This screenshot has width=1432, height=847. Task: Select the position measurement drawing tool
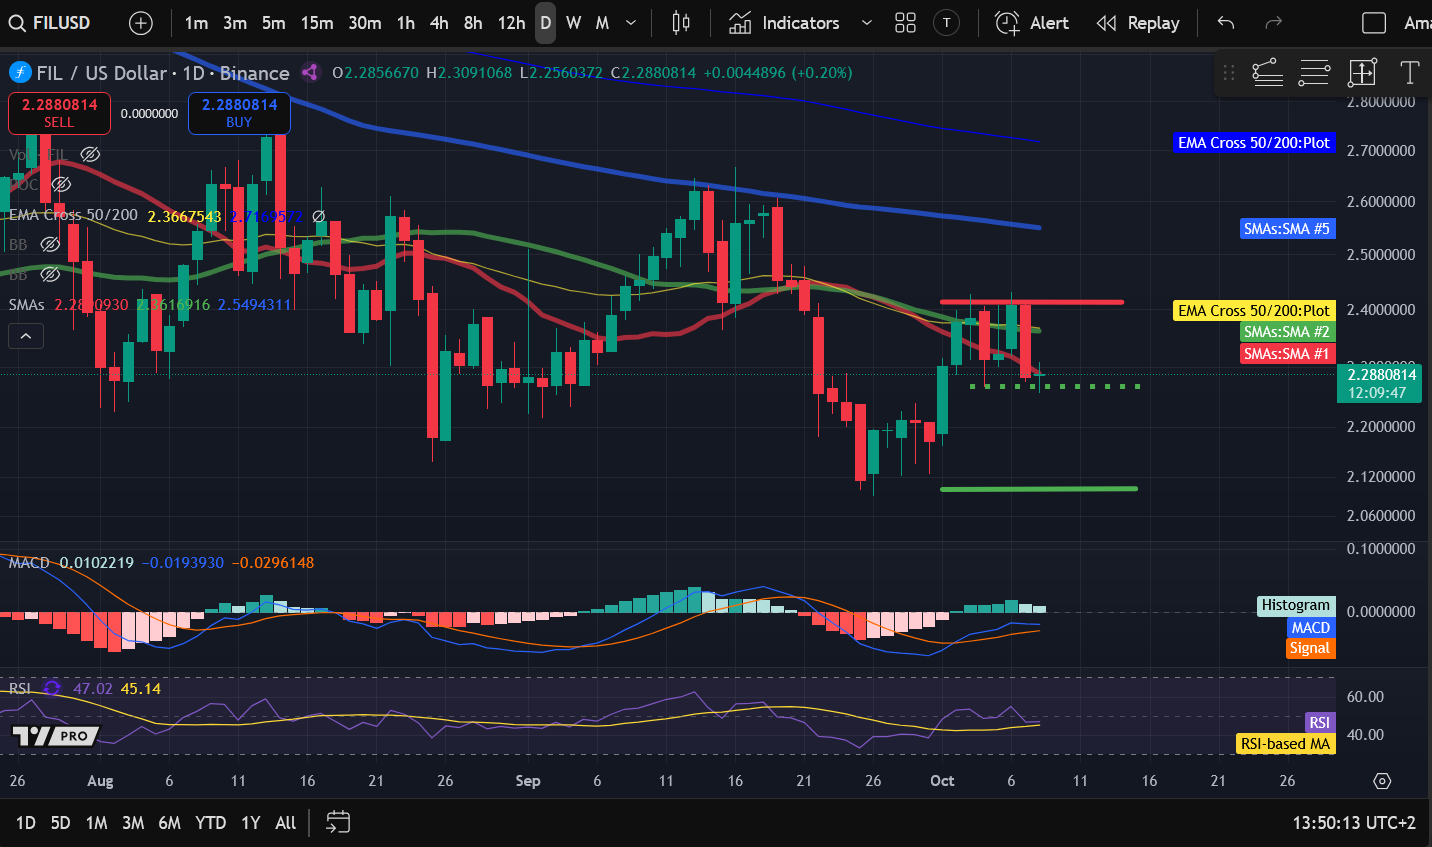pos(1362,72)
